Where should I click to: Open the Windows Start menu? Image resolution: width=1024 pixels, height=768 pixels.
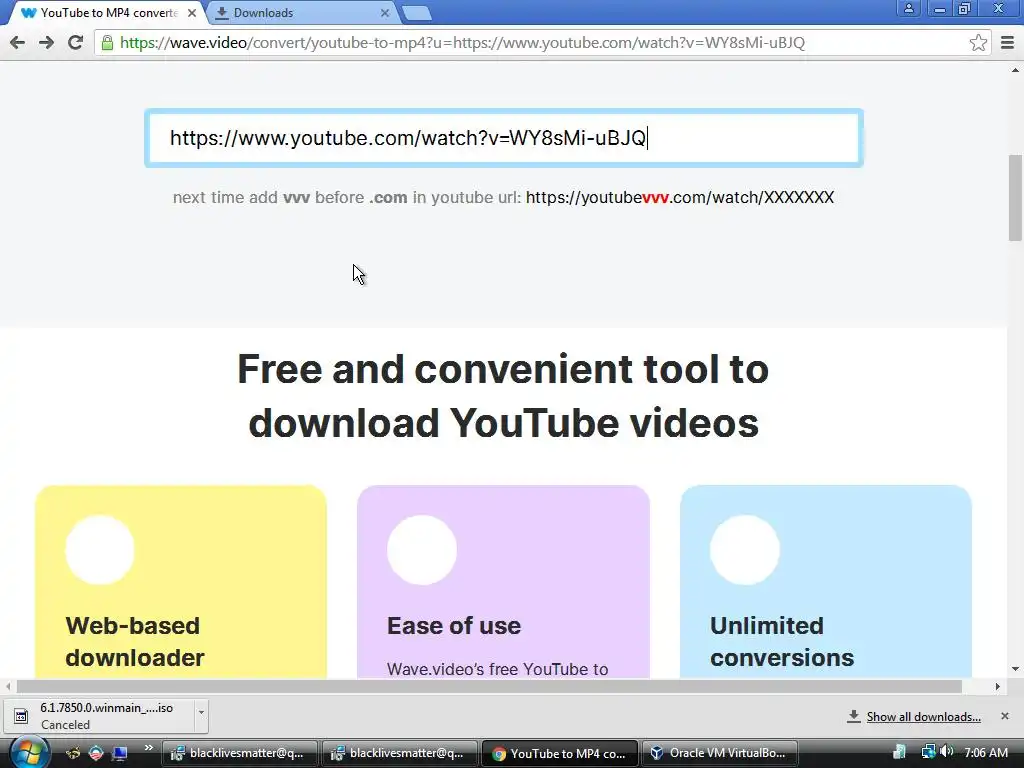pyautogui.click(x=29, y=753)
